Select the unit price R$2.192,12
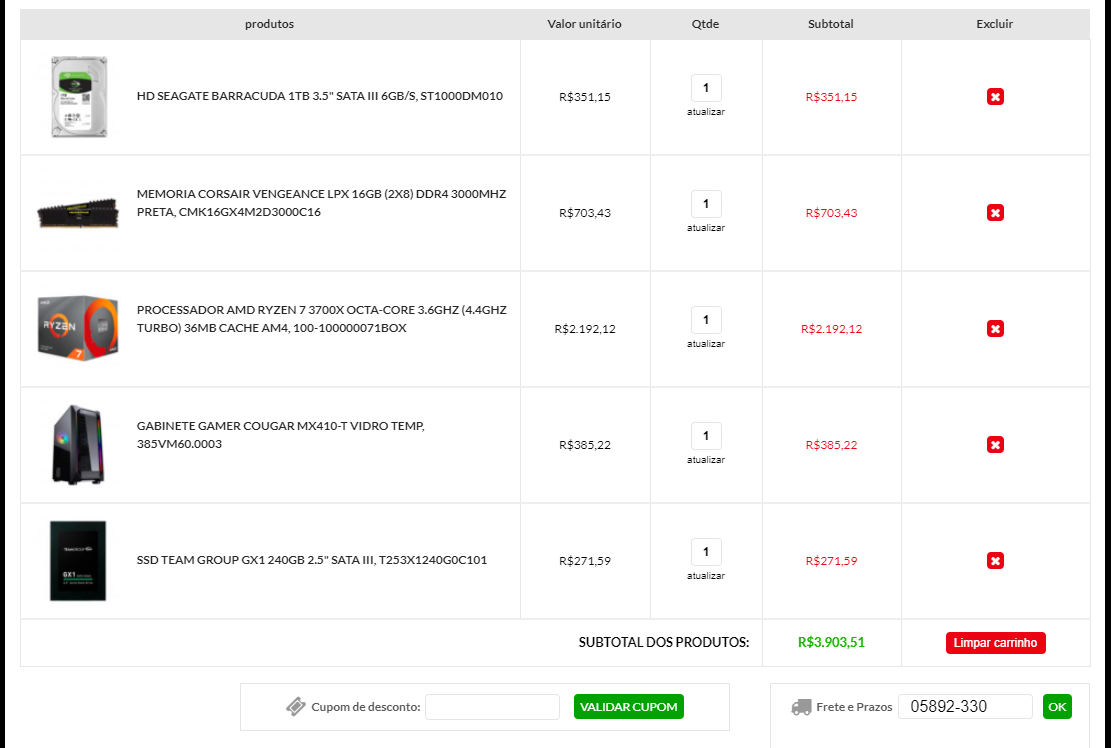 [585, 329]
